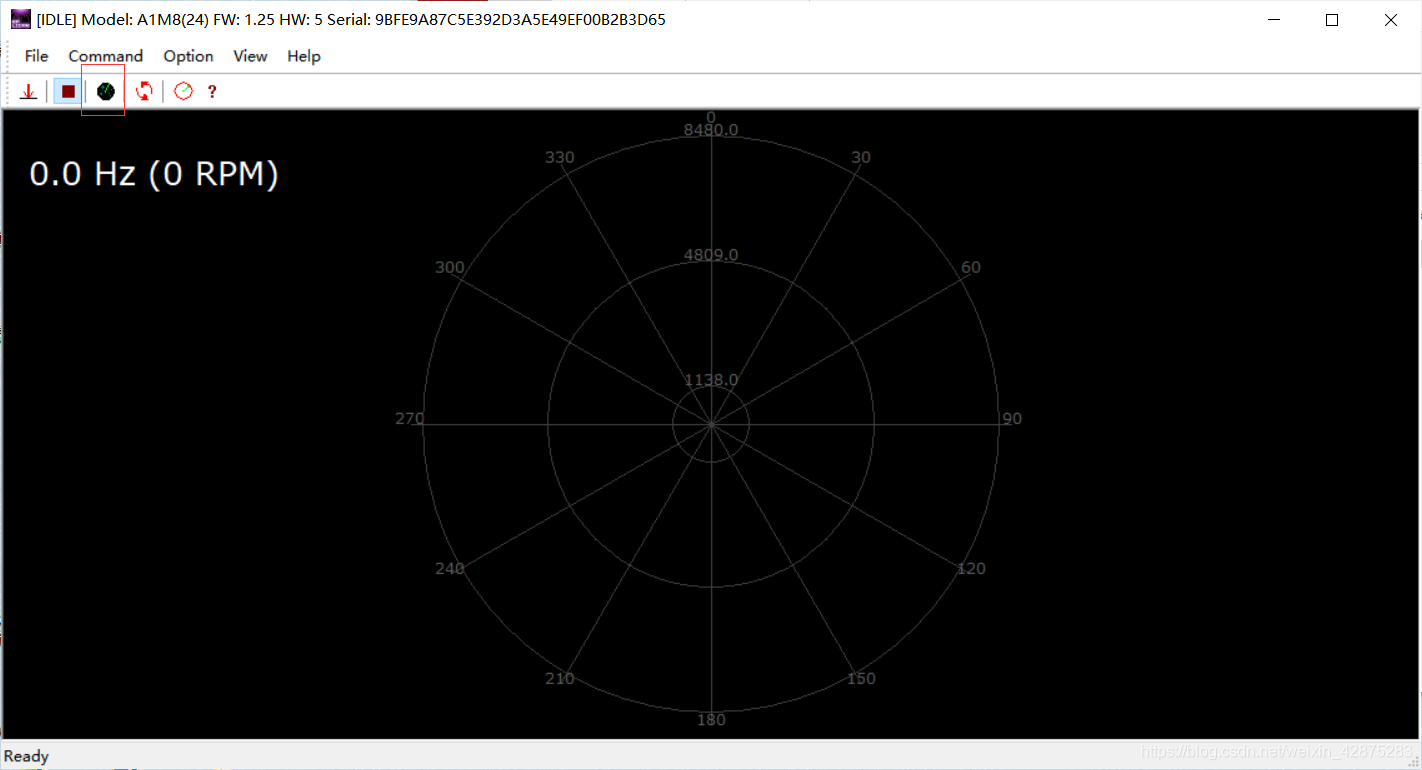Close the lidar application window
The width and height of the screenshot is (1422, 770).
click(1391, 20)
